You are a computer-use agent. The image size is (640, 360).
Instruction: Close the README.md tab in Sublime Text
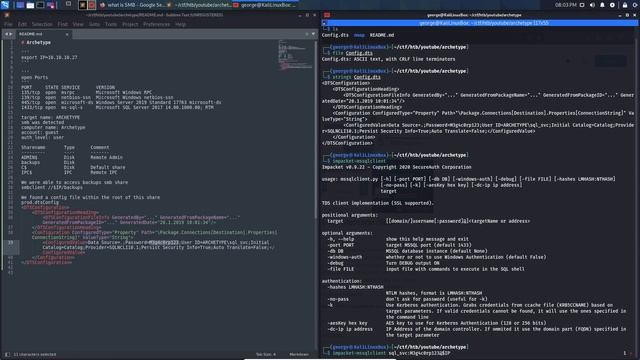coord(67,34)
